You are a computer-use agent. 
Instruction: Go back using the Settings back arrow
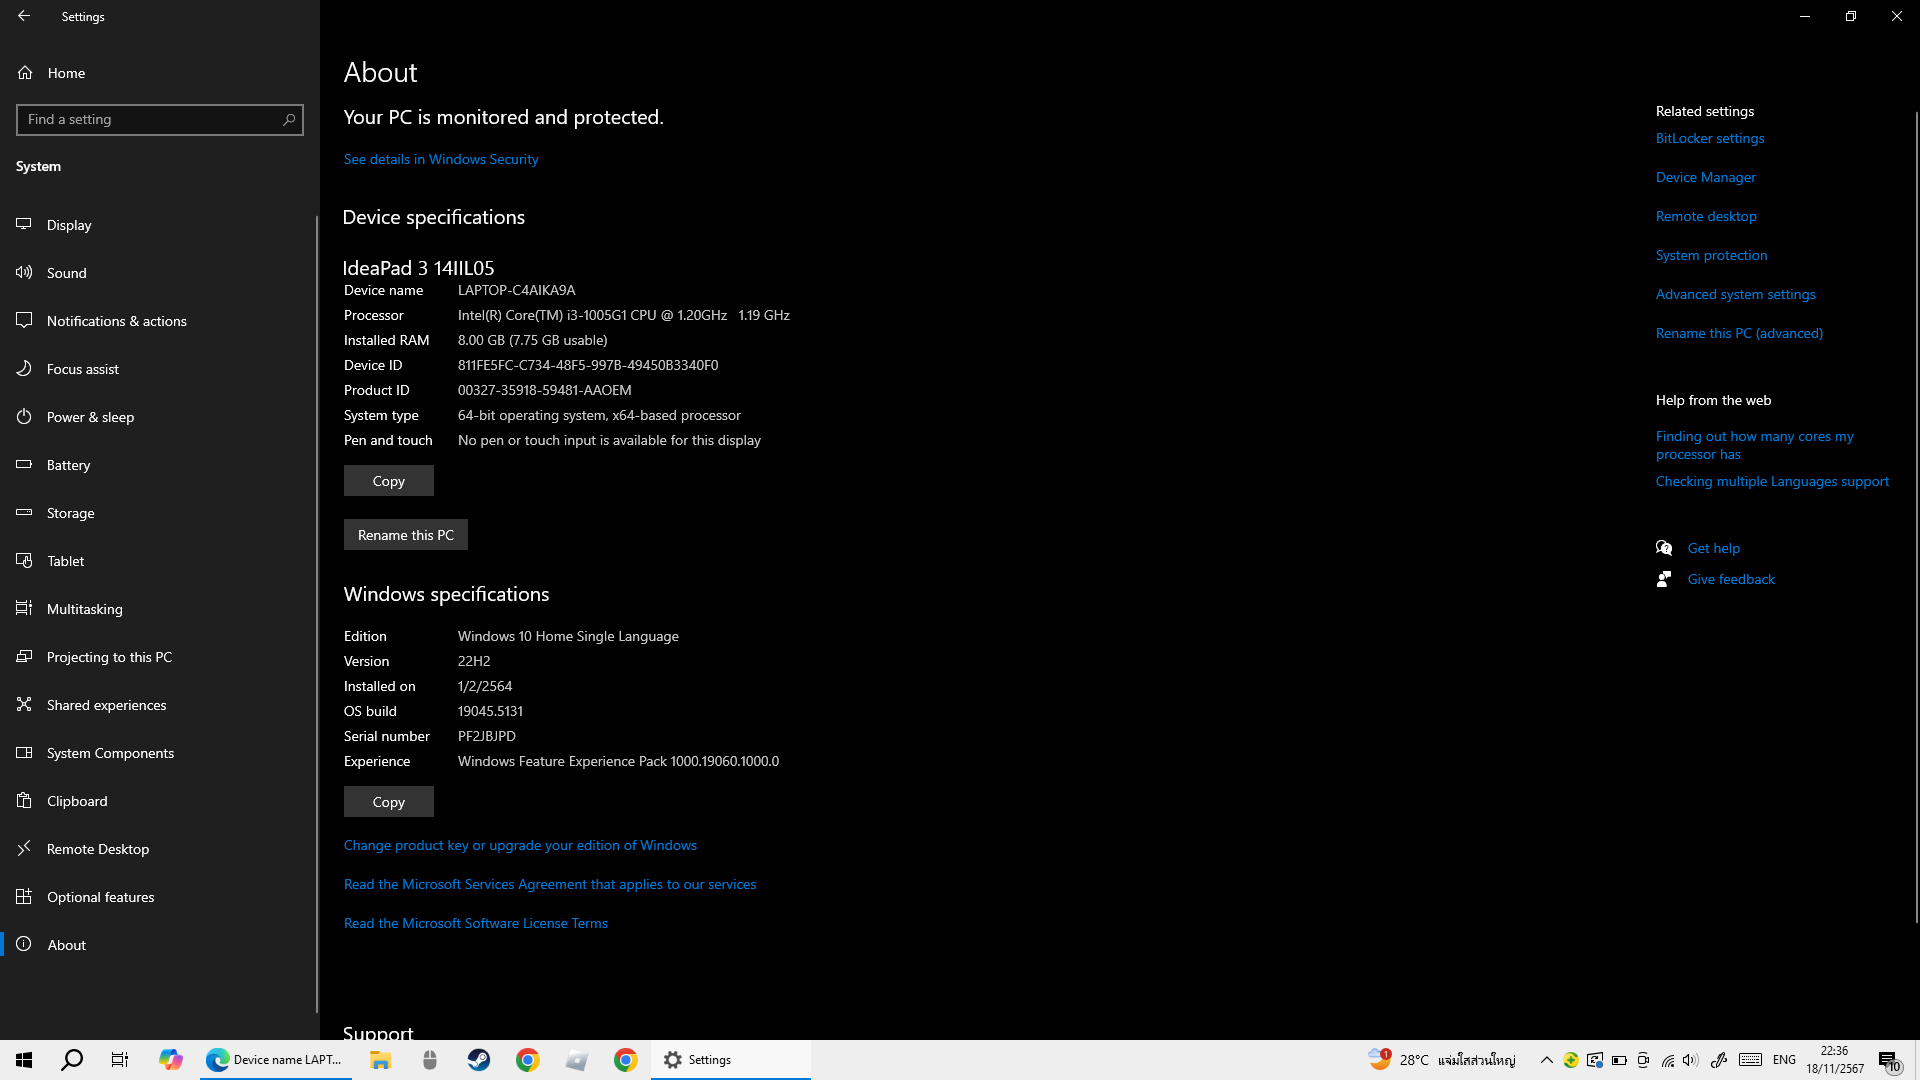tap(24, 16)
